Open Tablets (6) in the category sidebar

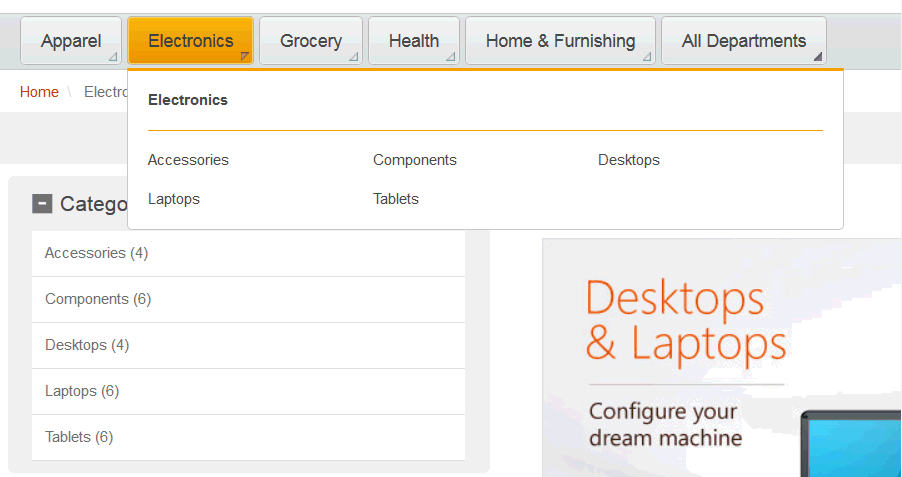[79, 437]
